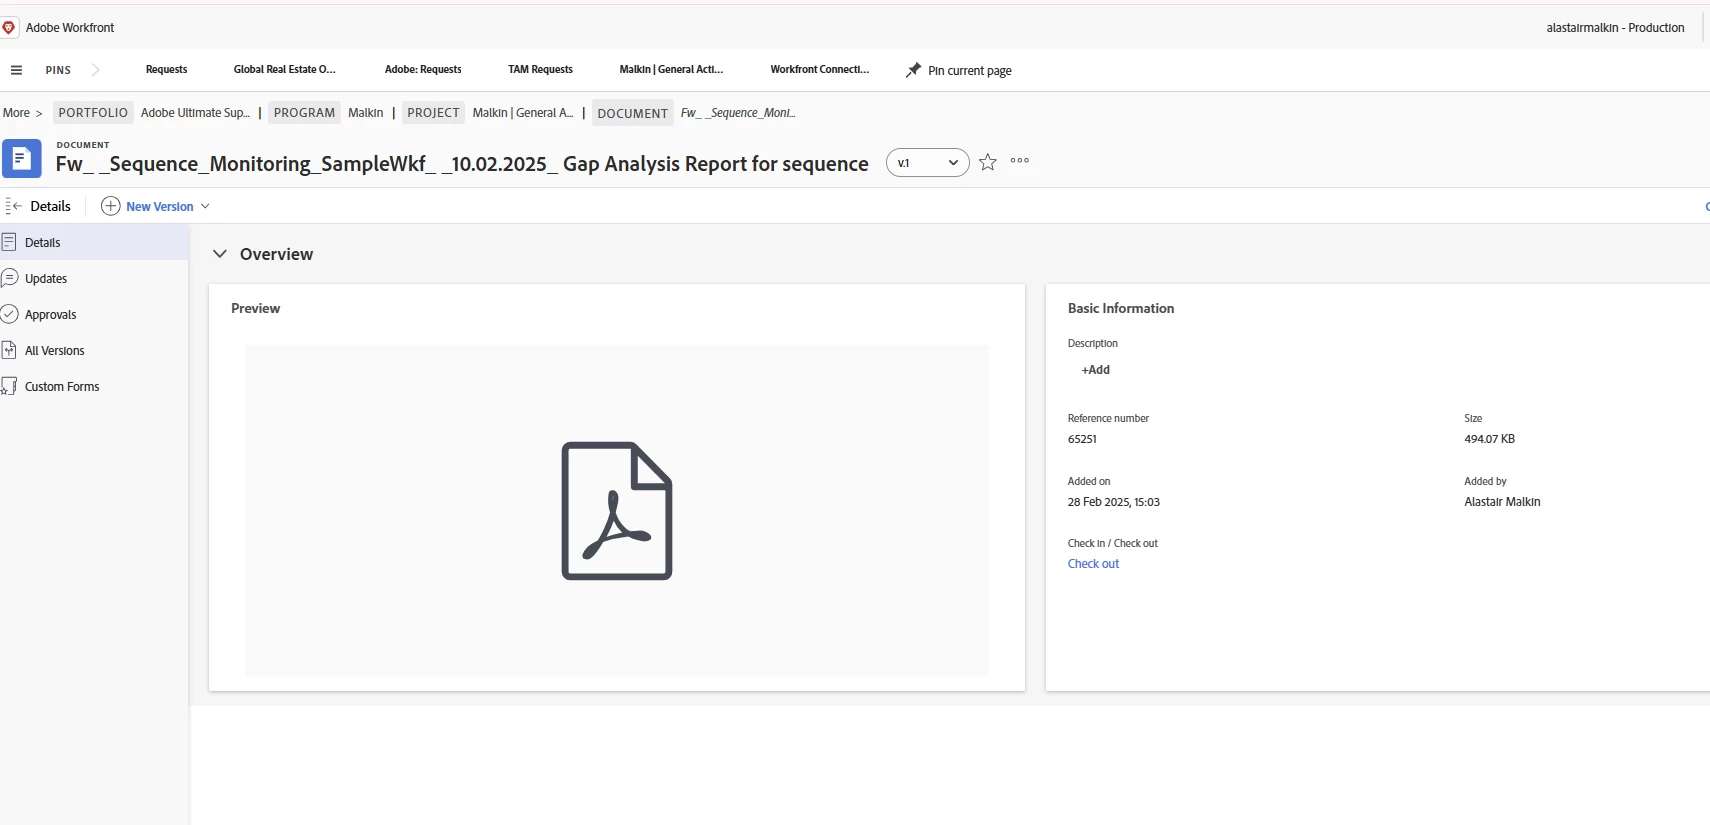The image size is (1710, 825).
Task: Select Updates in the left sidebar
Action: click(46, 278)
